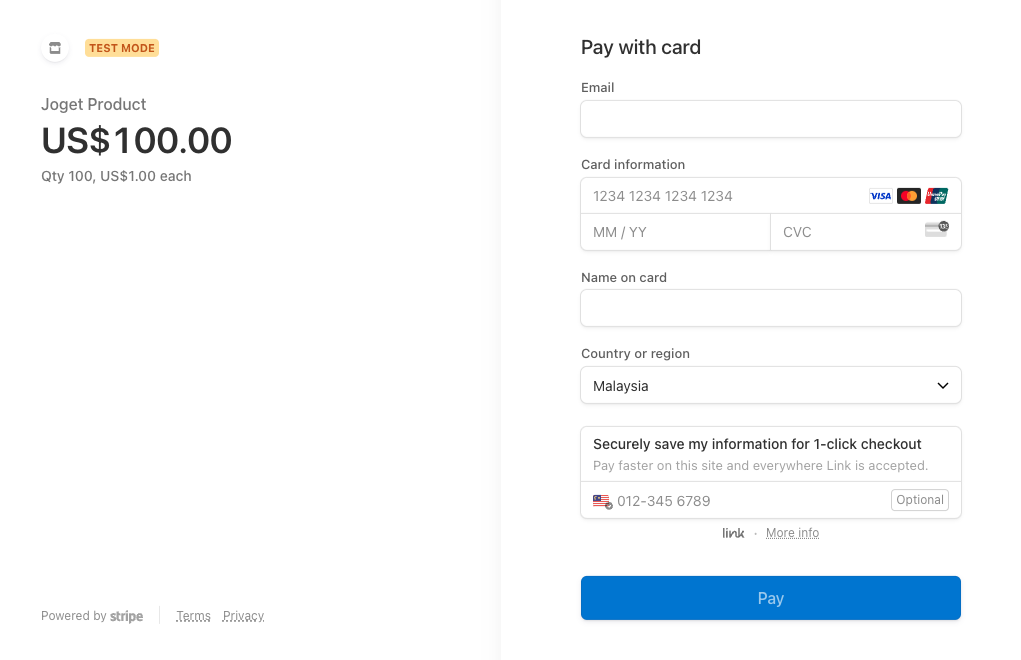Click the UnionPay card logo
Image resolution: width=1021 pixels, height=660 pixels.
(x=937, y=196)
